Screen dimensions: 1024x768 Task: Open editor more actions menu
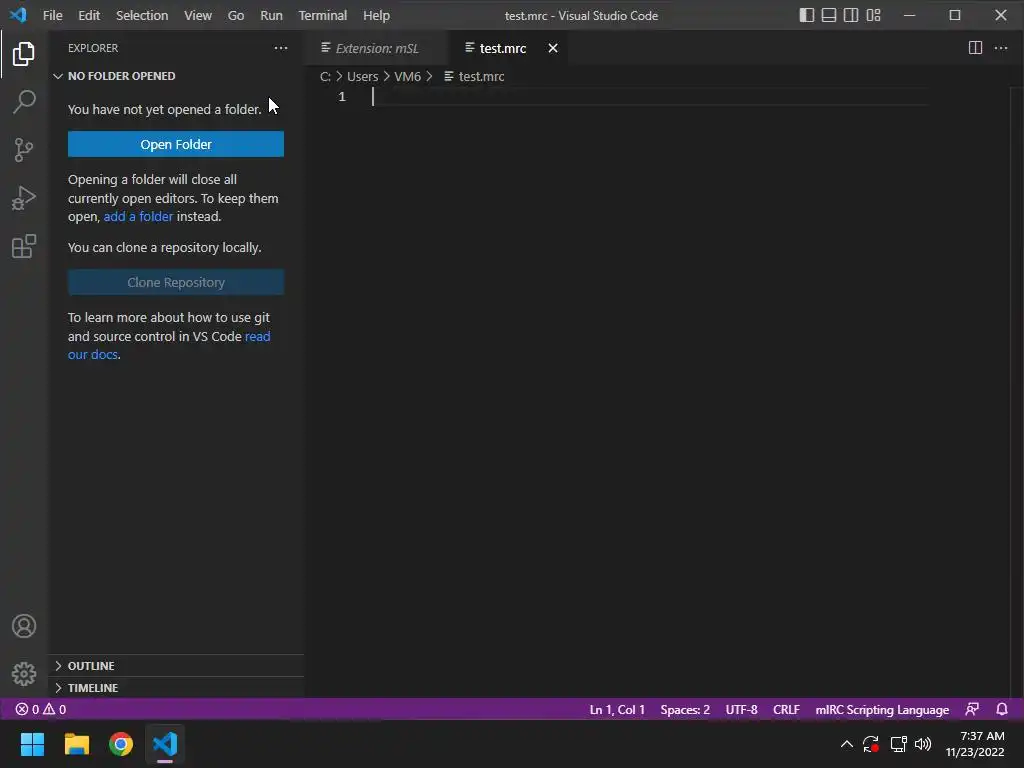pyautogui.click(x=1000, y=48)
